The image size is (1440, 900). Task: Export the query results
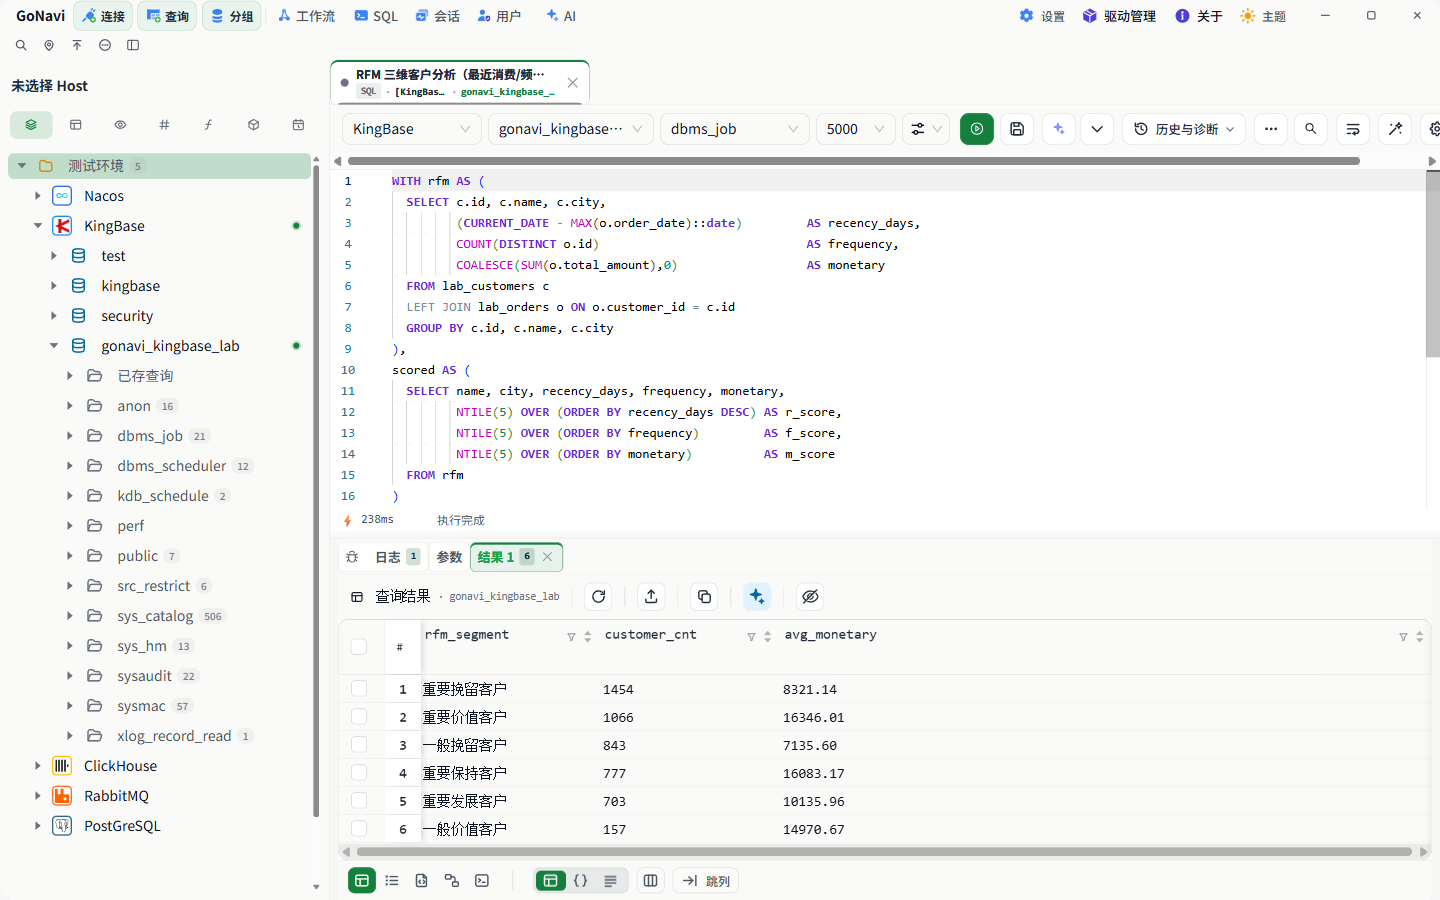click(x=651, y=596)
